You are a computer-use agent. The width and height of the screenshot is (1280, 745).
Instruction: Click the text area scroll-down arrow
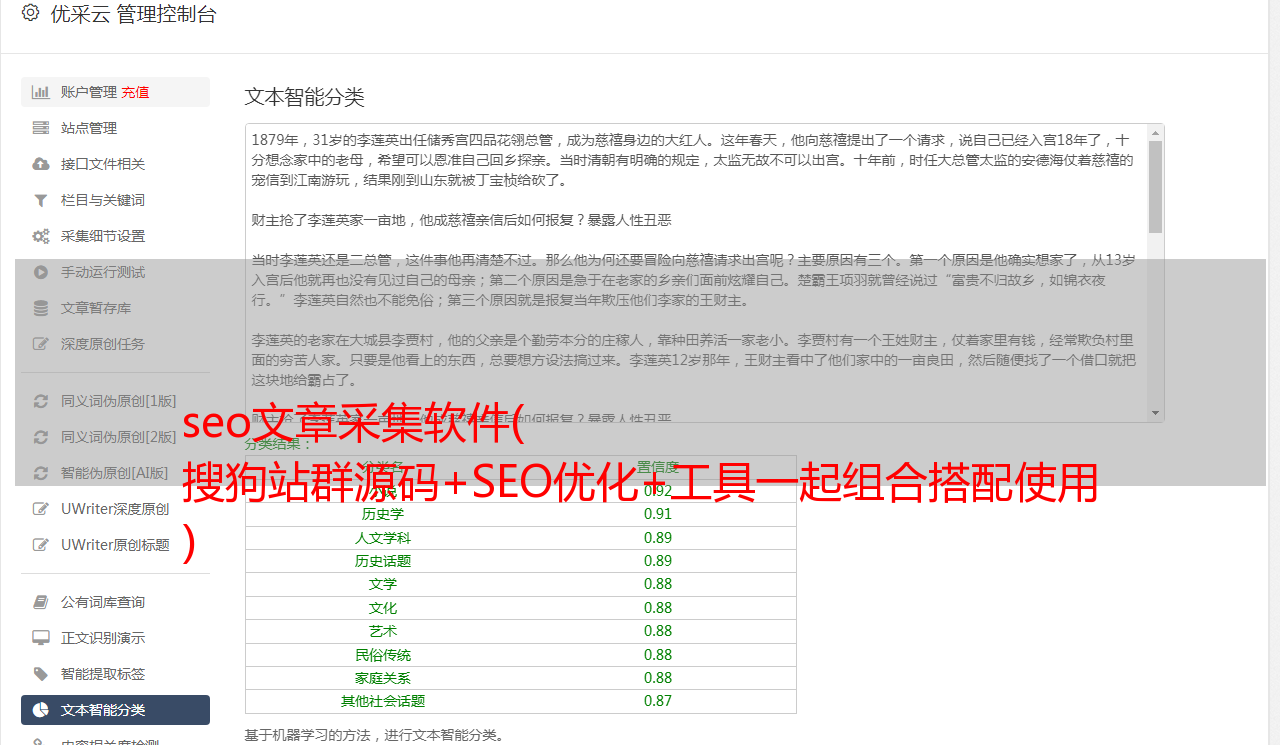point(1156,413)
